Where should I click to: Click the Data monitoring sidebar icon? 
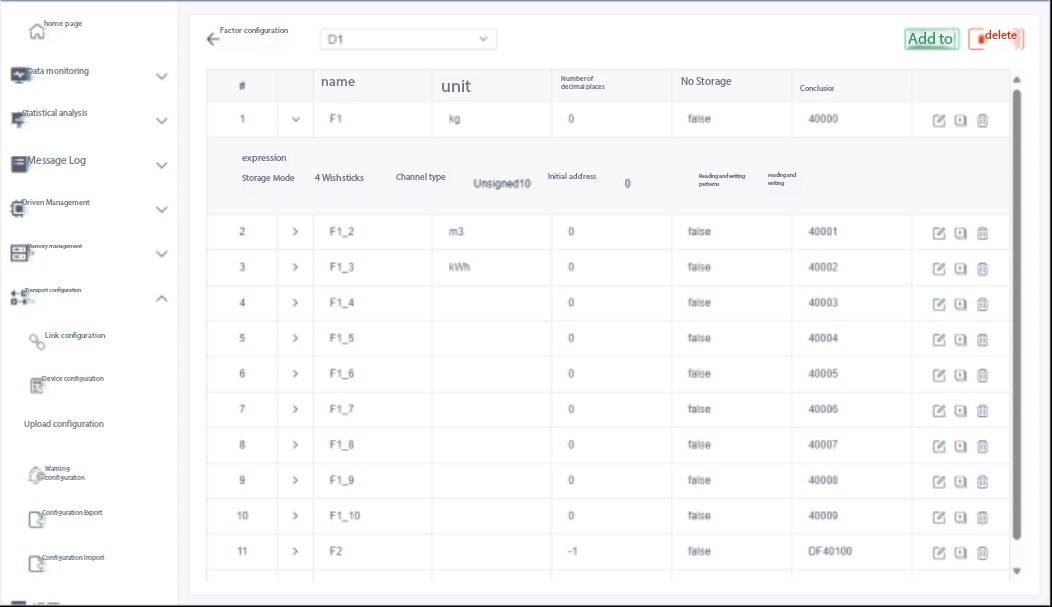pos(19,75)
